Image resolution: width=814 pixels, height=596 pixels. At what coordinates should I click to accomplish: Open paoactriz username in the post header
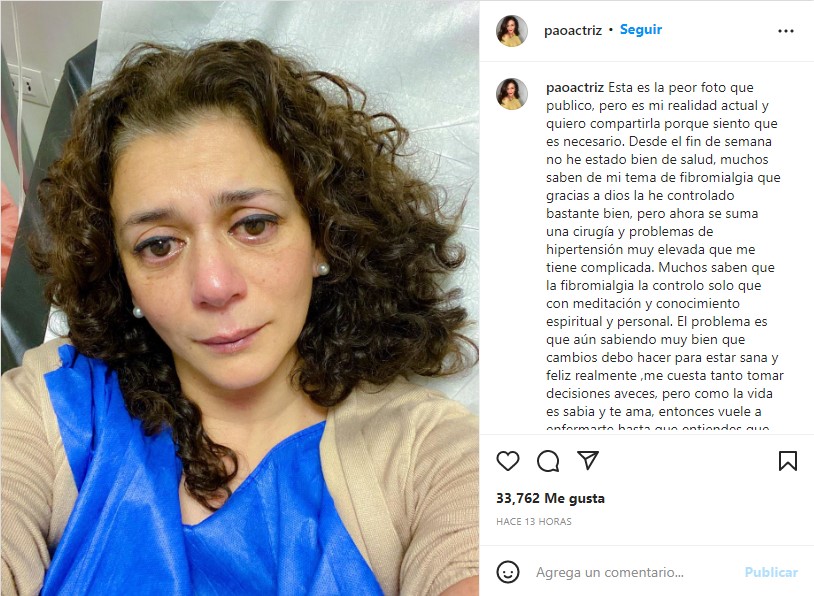click(x=573, y=31)
